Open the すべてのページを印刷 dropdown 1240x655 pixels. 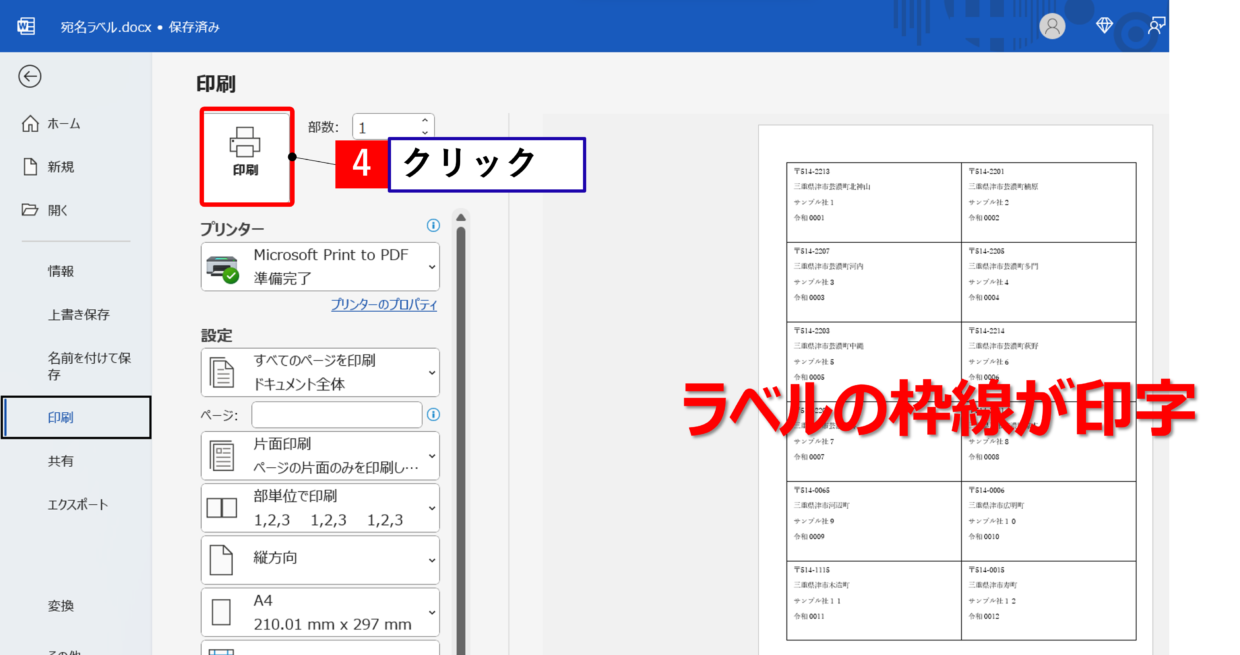320,372
